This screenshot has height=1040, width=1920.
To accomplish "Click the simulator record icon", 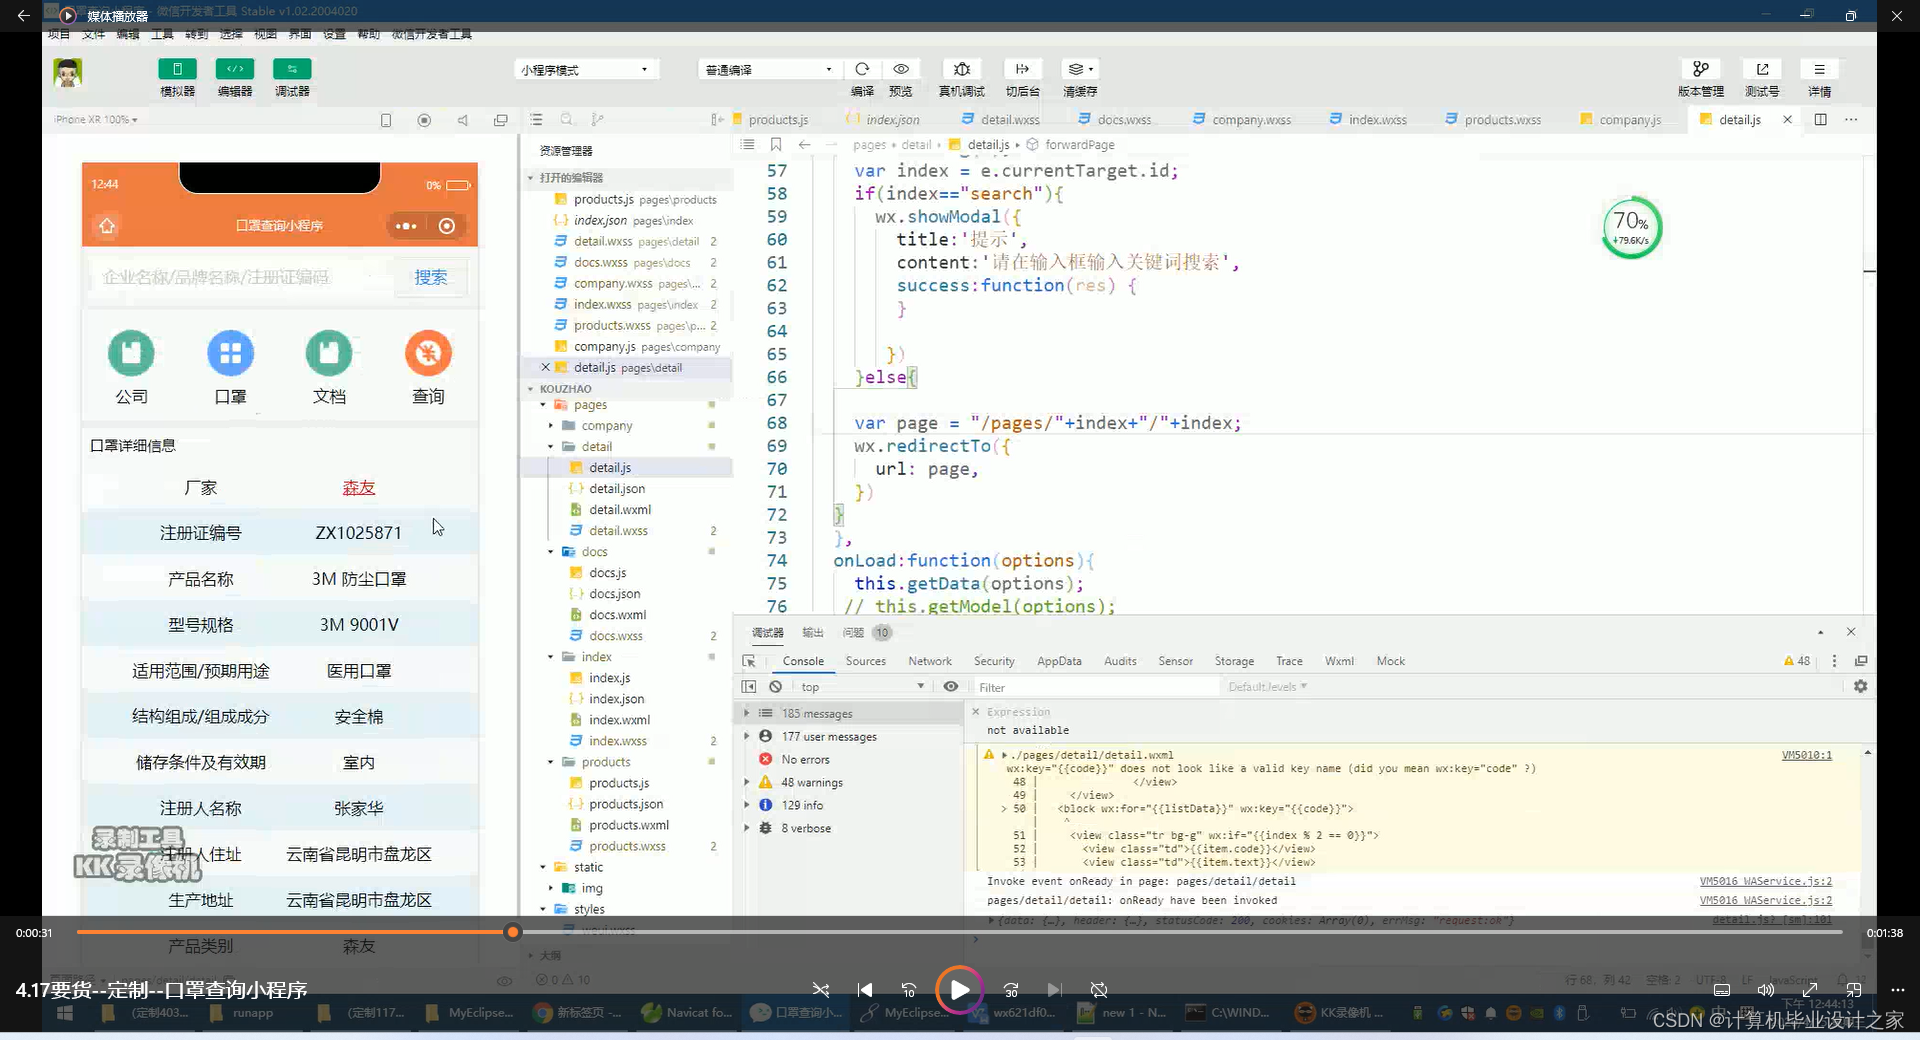I will click(x=424, y=120).
